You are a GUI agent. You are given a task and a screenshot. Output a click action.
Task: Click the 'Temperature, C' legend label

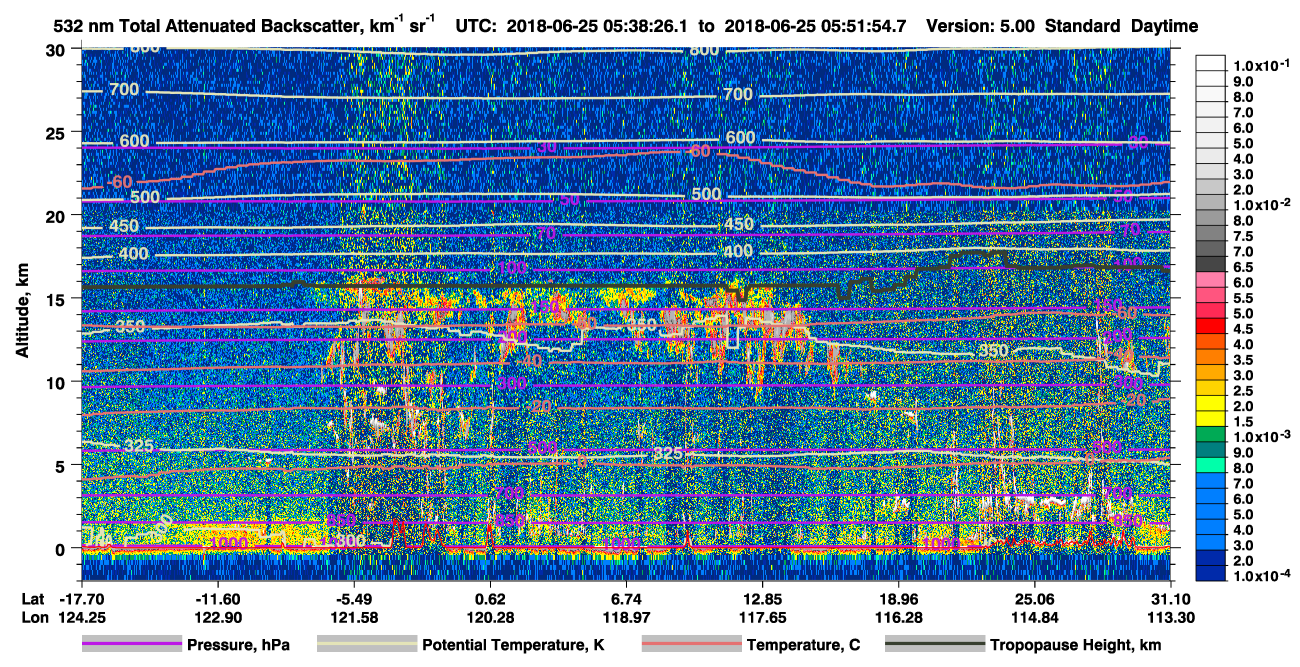click(x=803, y=645)
